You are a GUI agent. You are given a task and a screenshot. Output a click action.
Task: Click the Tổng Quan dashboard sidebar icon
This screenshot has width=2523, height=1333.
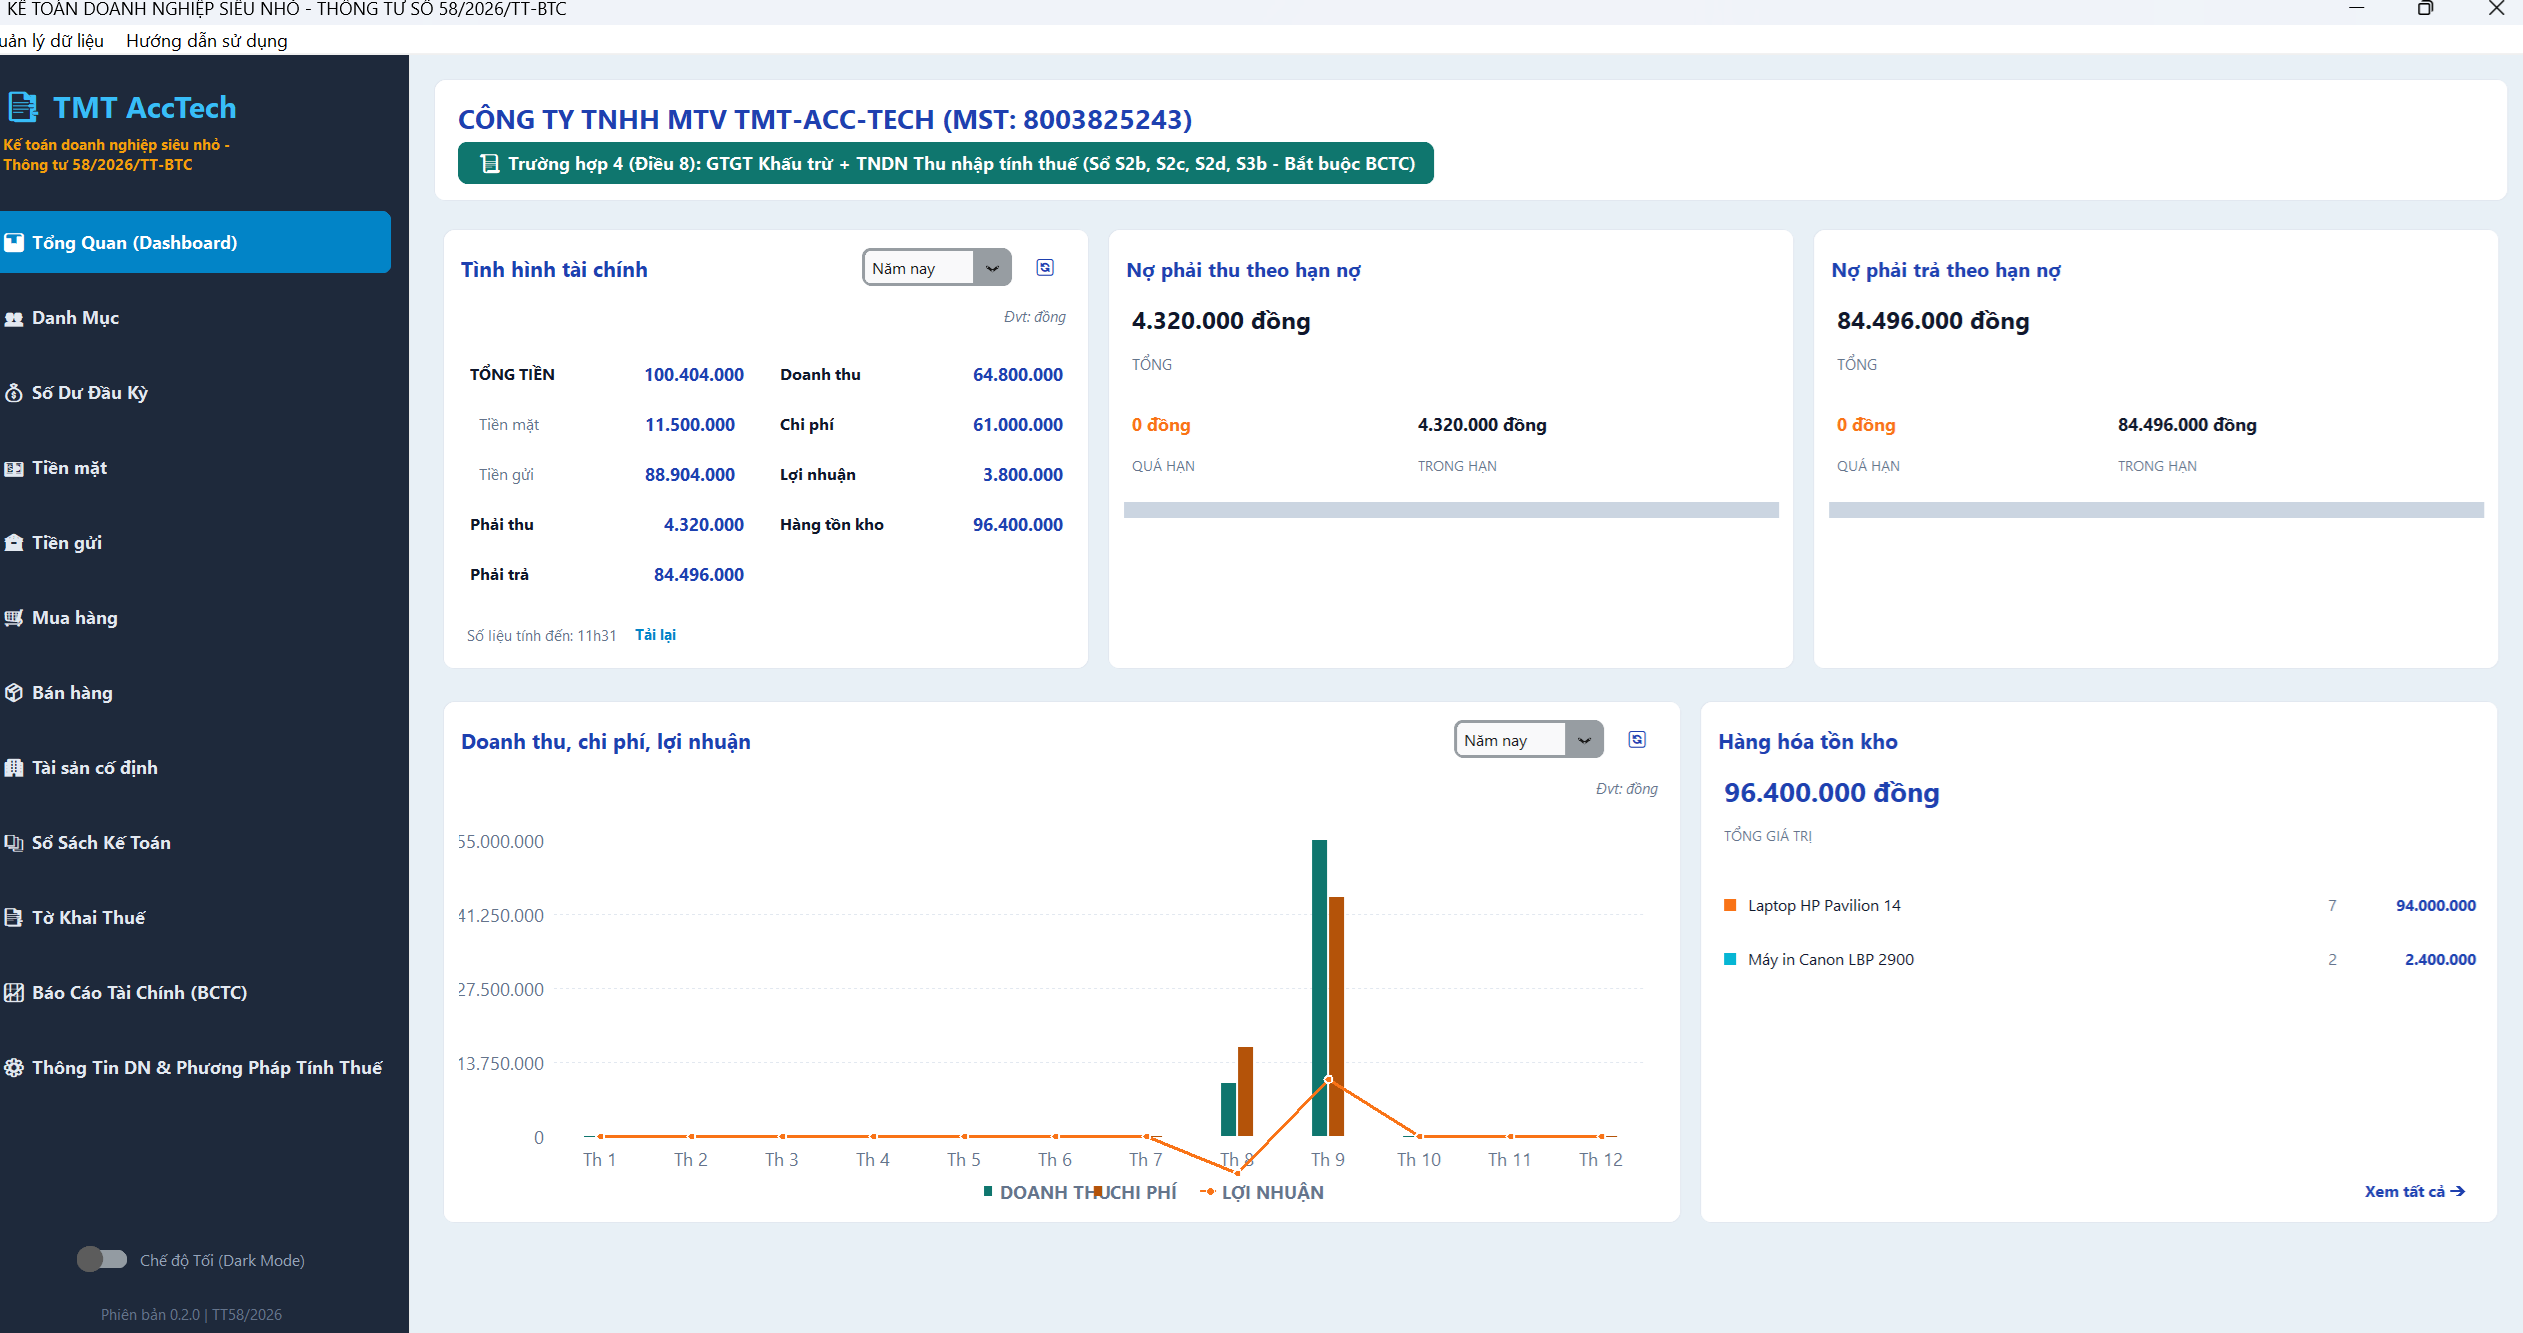(x=14, y=242)
